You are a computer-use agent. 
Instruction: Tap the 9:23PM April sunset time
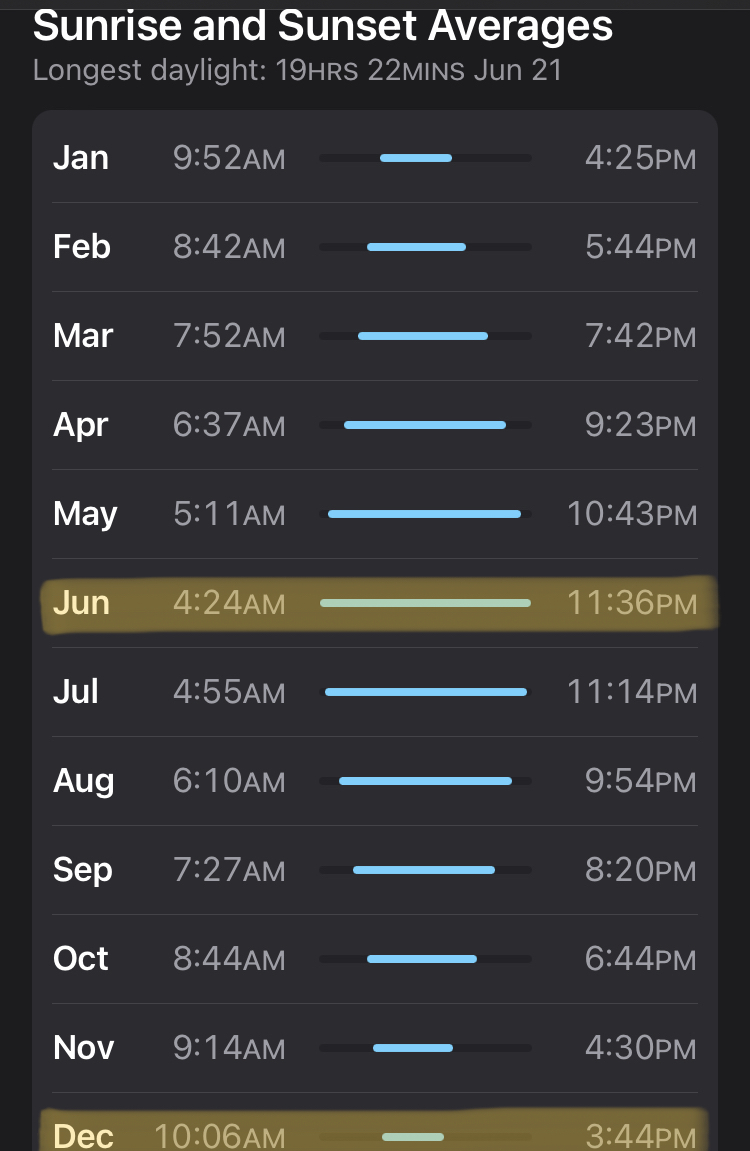click(640, 425)
